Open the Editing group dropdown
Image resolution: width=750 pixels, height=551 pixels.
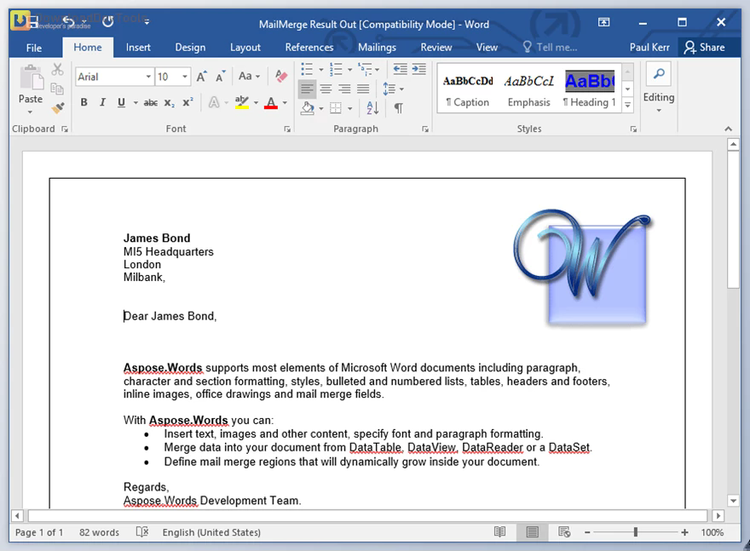659,110
